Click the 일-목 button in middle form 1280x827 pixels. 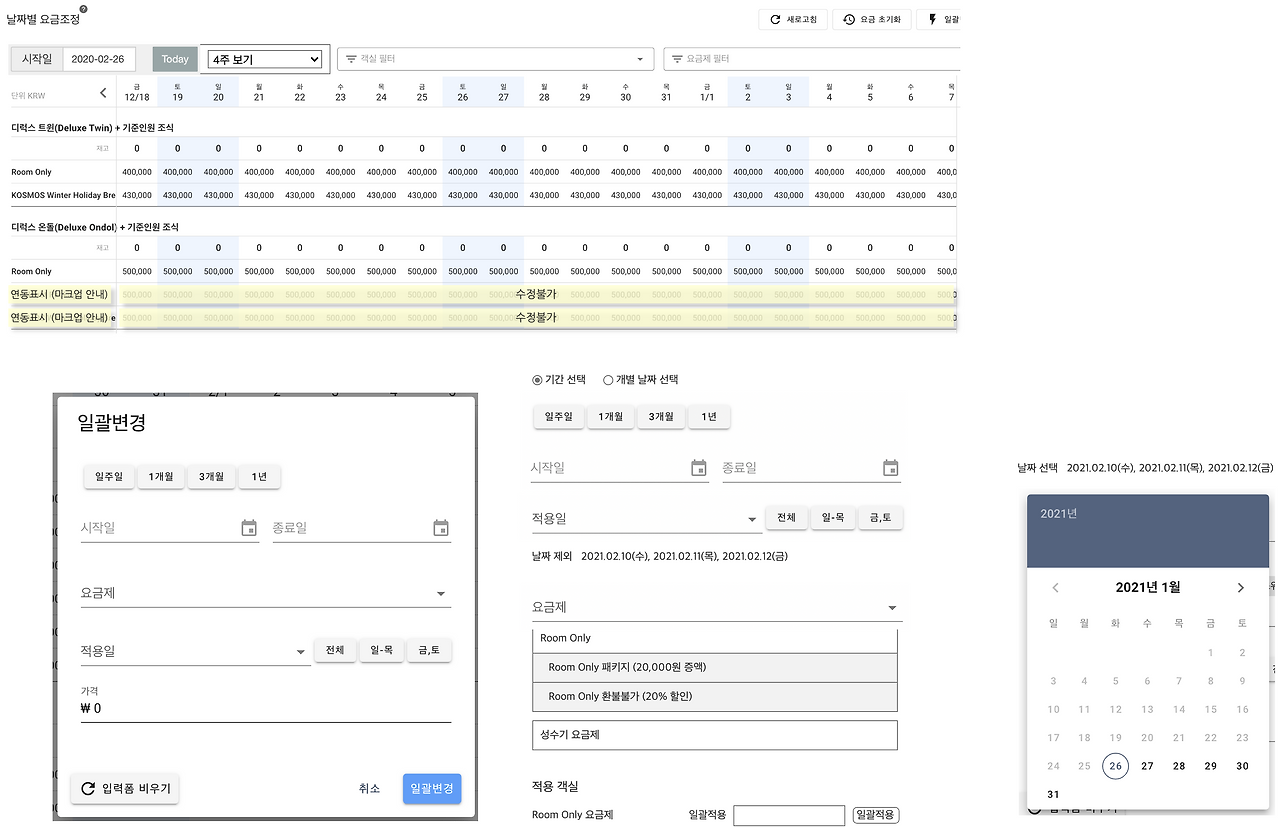(833, 518)
